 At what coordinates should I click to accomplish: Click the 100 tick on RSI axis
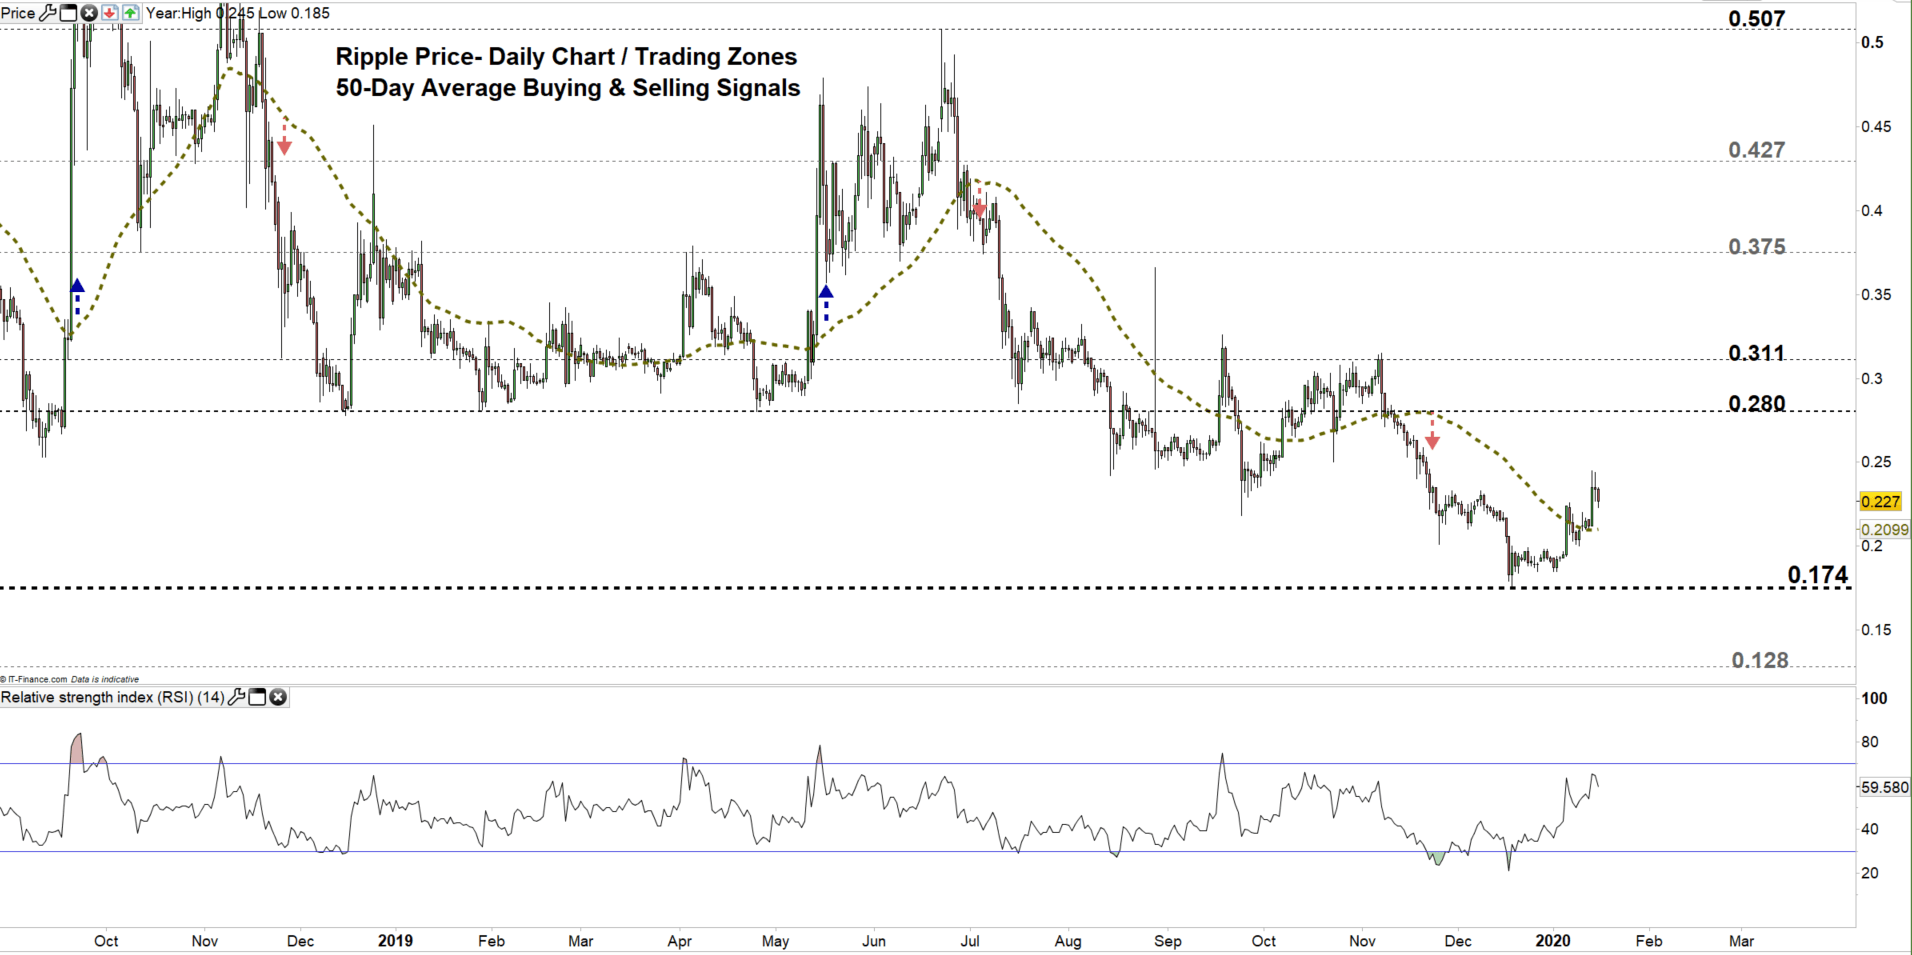pyautogui.click(x=1875, y=698)
